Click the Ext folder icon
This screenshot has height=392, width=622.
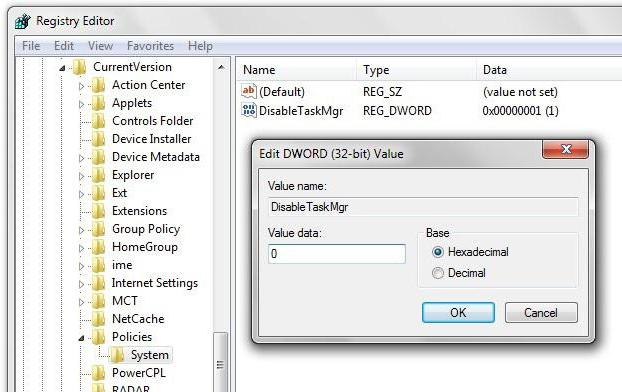(x=98, y=193)
